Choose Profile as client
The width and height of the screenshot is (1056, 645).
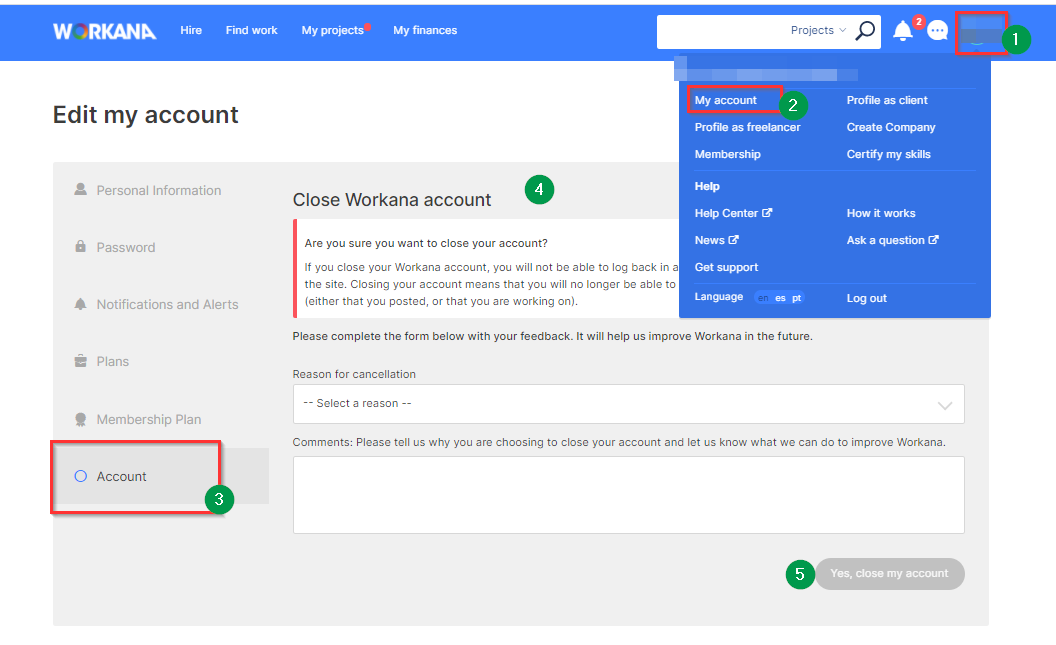pyautogui.click(x=887, y=100)
